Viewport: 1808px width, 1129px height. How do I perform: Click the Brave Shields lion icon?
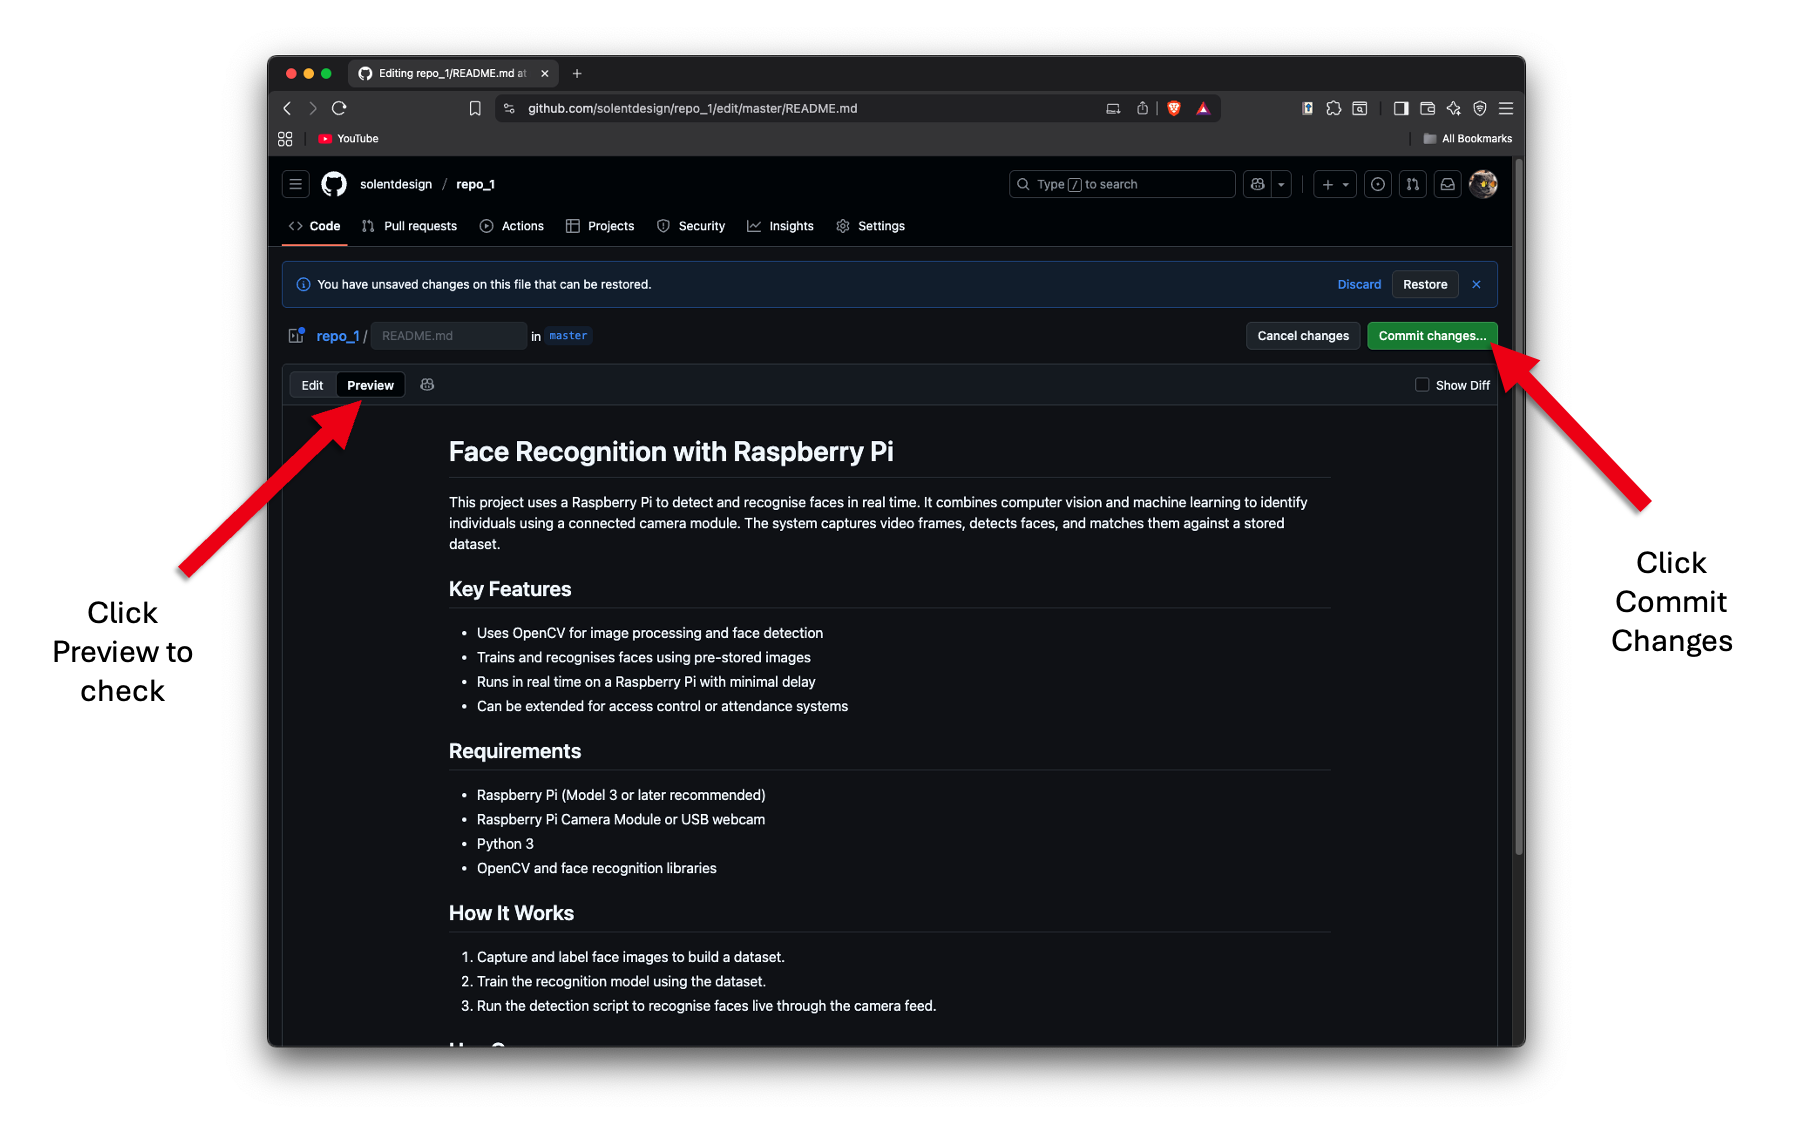pyautogui.click(x=1174, y=108)
